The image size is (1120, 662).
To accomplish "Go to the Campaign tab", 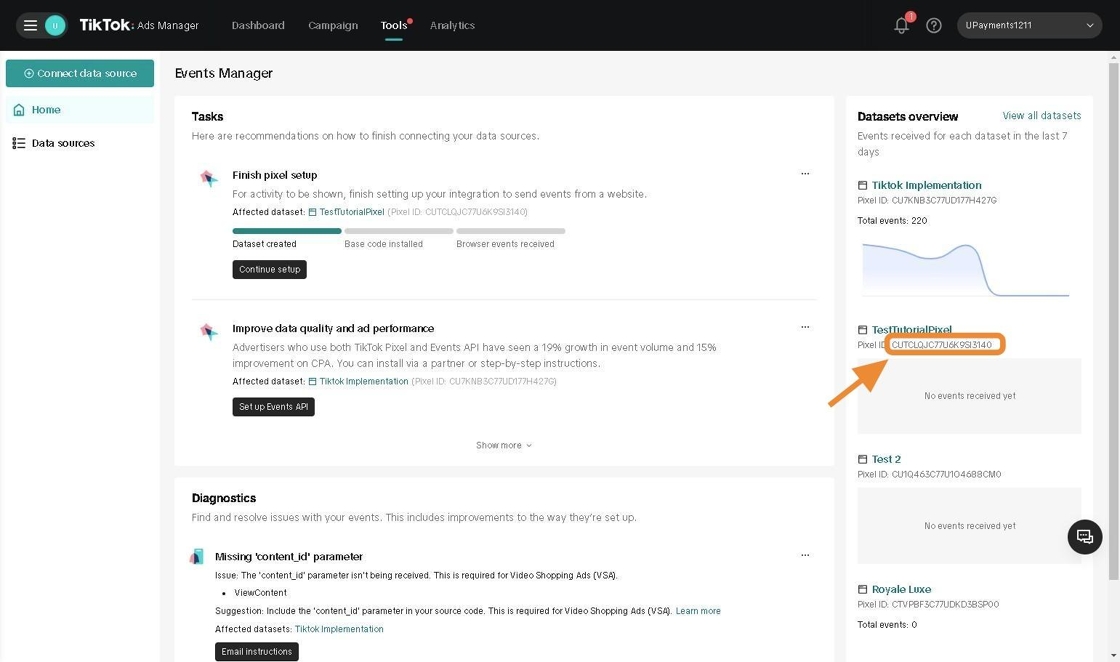I will tap(333, 26).
